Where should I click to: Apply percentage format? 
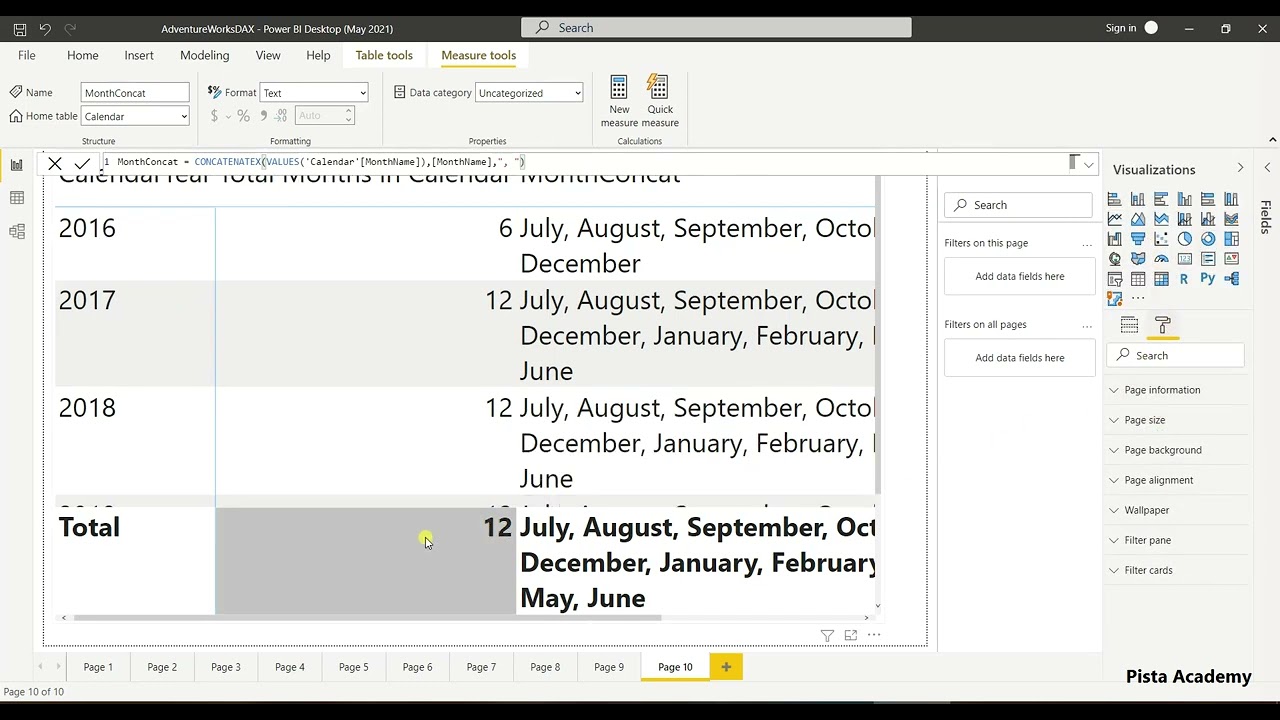pos(243,116)
